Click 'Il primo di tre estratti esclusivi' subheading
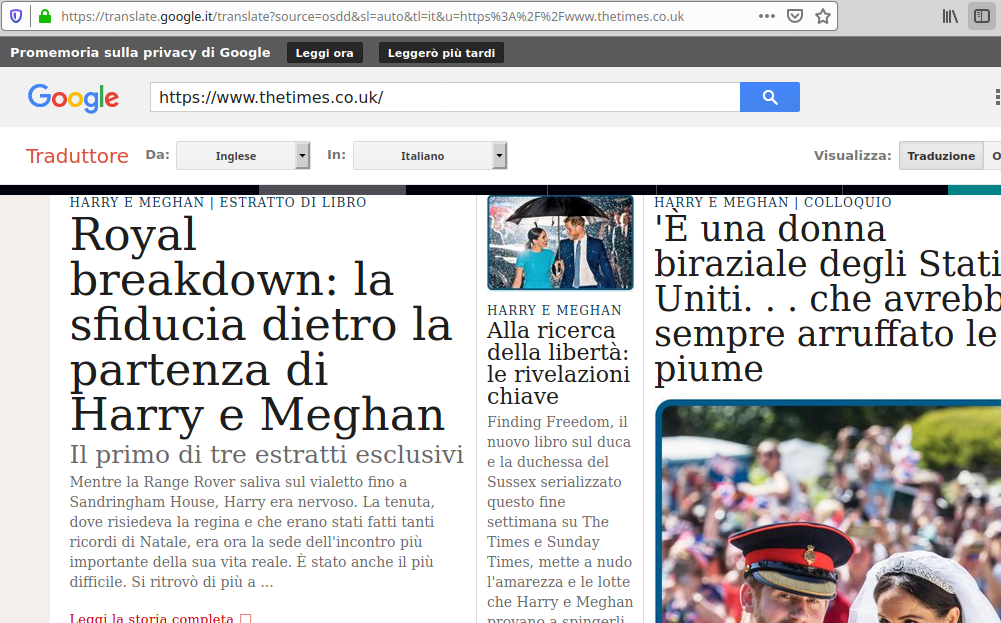1001x623 pixels. tap(267, 454)
